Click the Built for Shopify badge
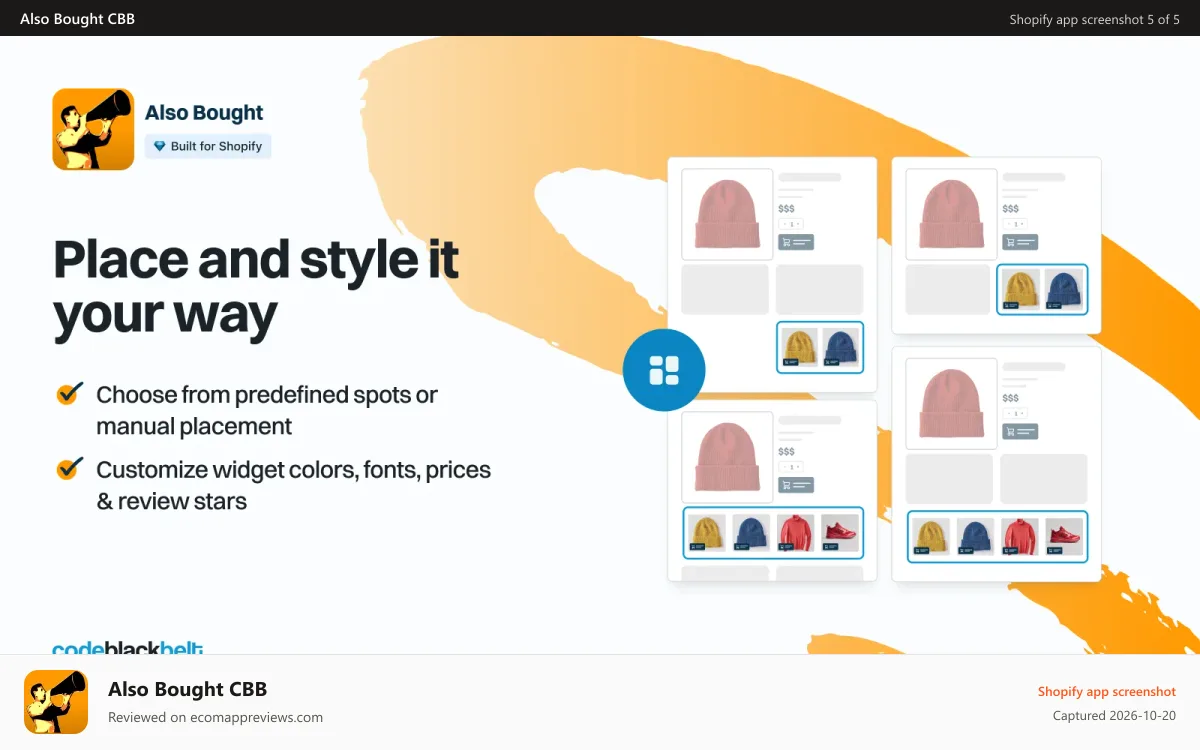Viewport: 1200px width, 750px height. [x=208, y=146]
